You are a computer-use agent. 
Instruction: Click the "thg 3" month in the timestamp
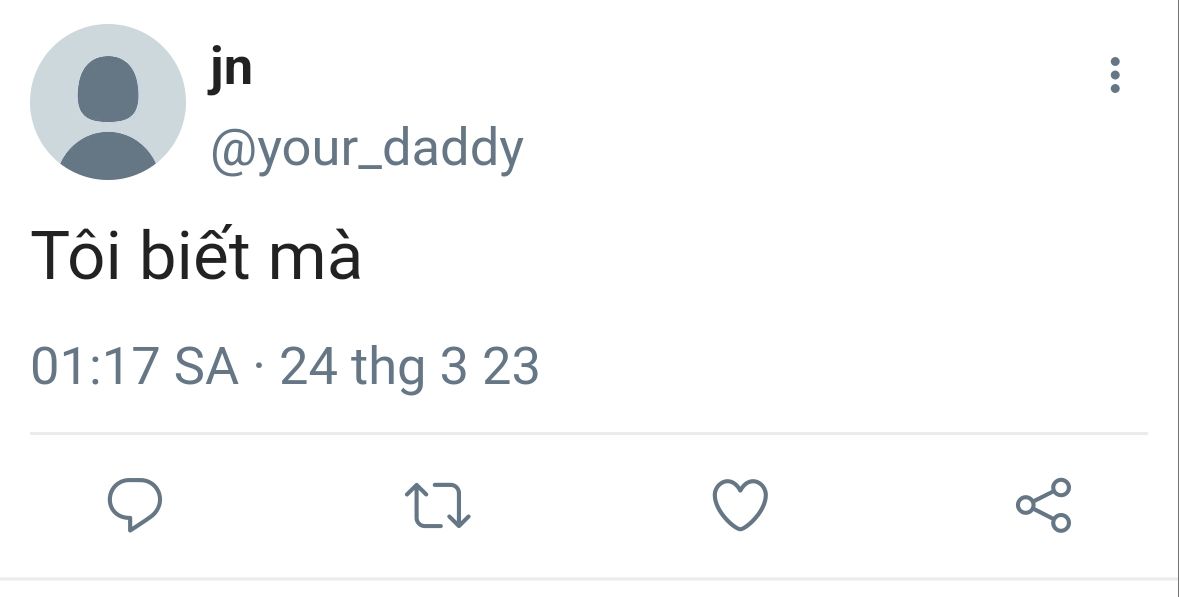point(409,366)
